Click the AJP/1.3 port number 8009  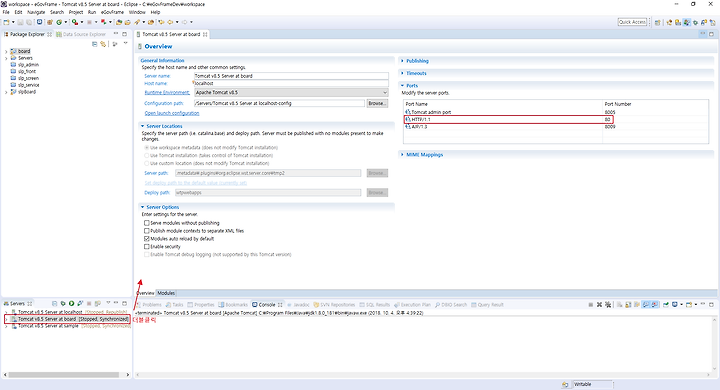coord(610,127)
